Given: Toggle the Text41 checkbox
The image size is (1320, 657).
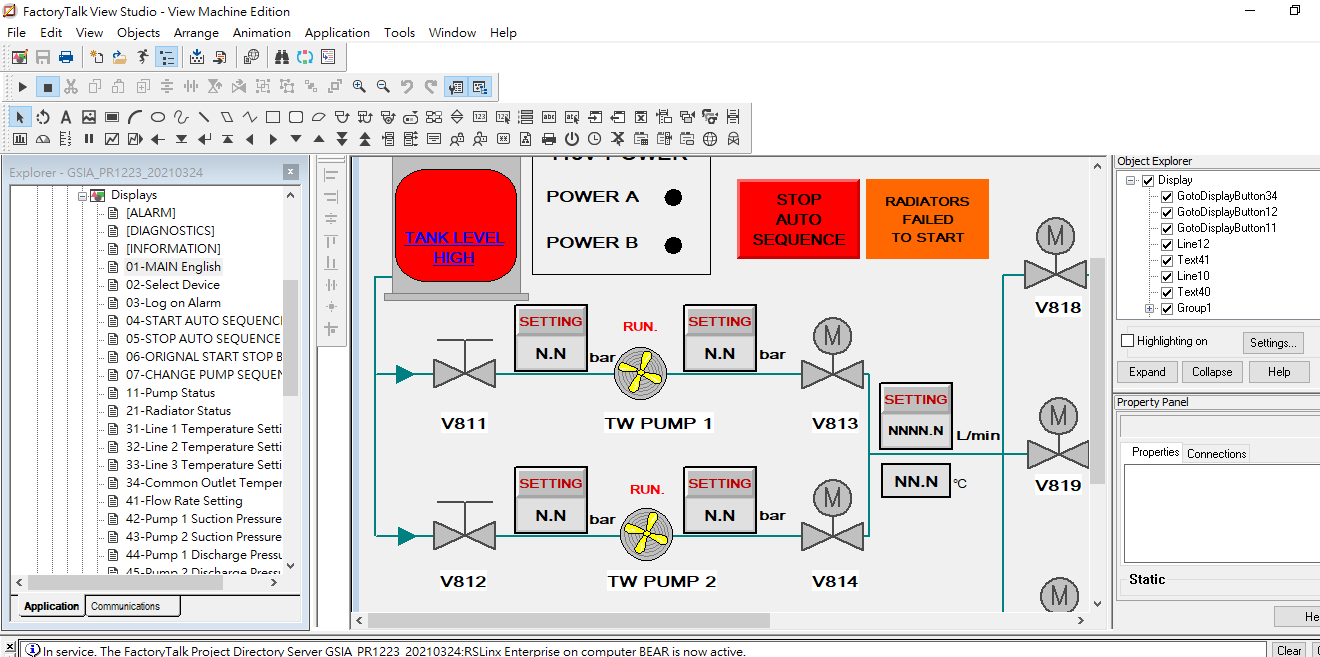Looking at the screenshot, I should point(1166,260).
